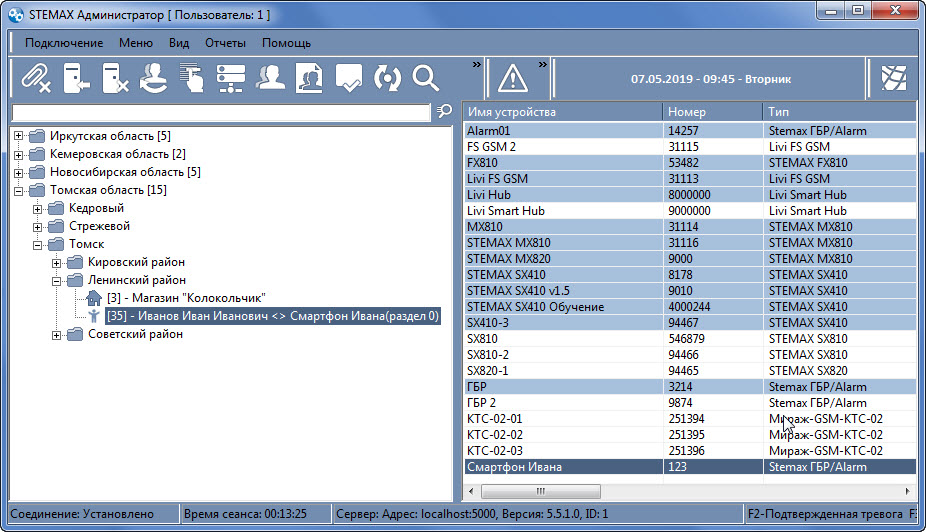The image size is (926, 532).
Task: Expand the Кедровый node
Action: point(37,208)
